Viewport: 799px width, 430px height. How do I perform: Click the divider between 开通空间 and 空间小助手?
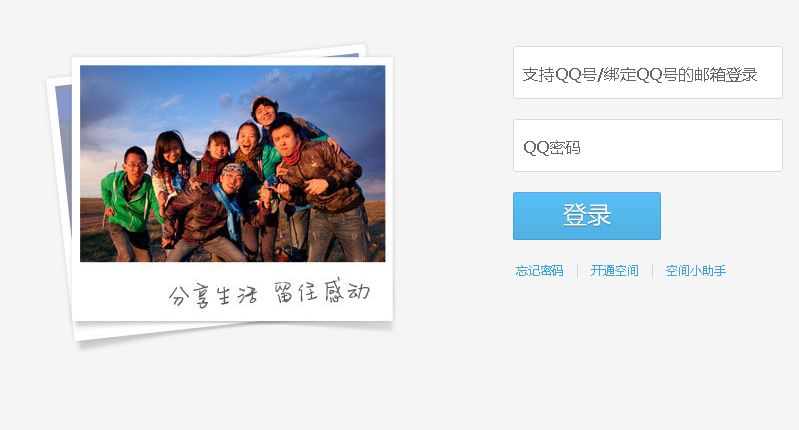coord(652,271)
